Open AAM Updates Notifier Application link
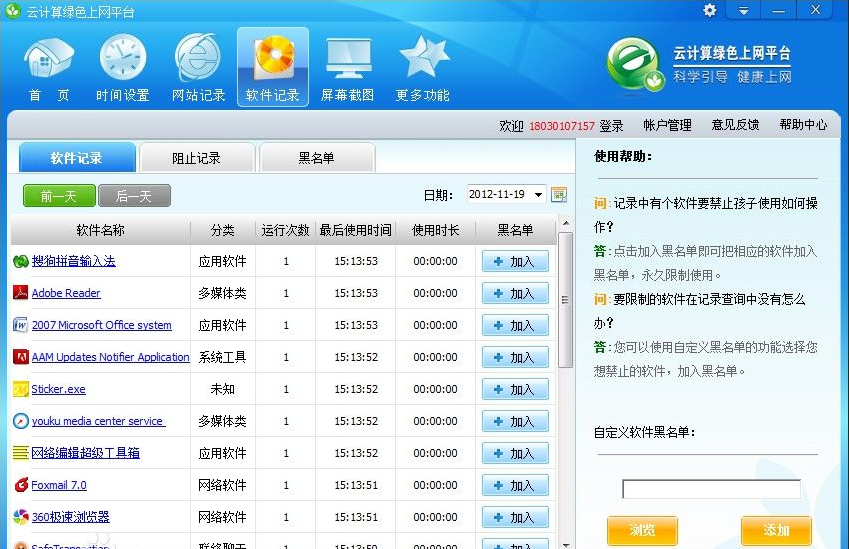Viewport: 849px width, 549px height. click(110, 357)
